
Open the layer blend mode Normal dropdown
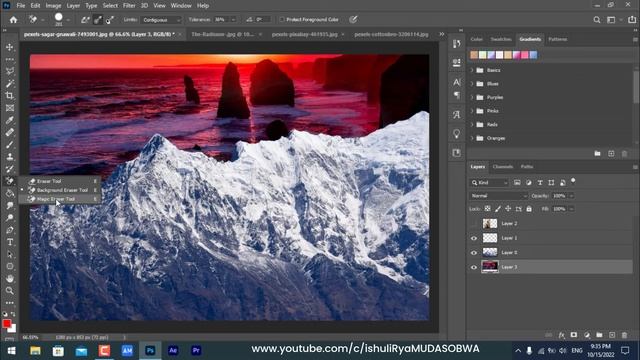(498, 196)
